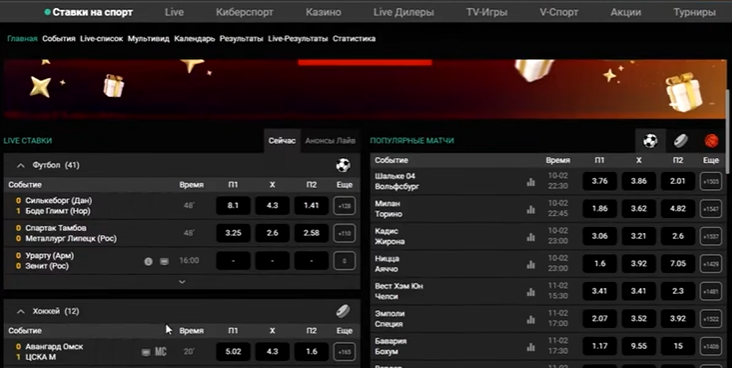Click the Ставки на спорт logo tab
Screen dimensions: 732x368
tap(88, 12)
